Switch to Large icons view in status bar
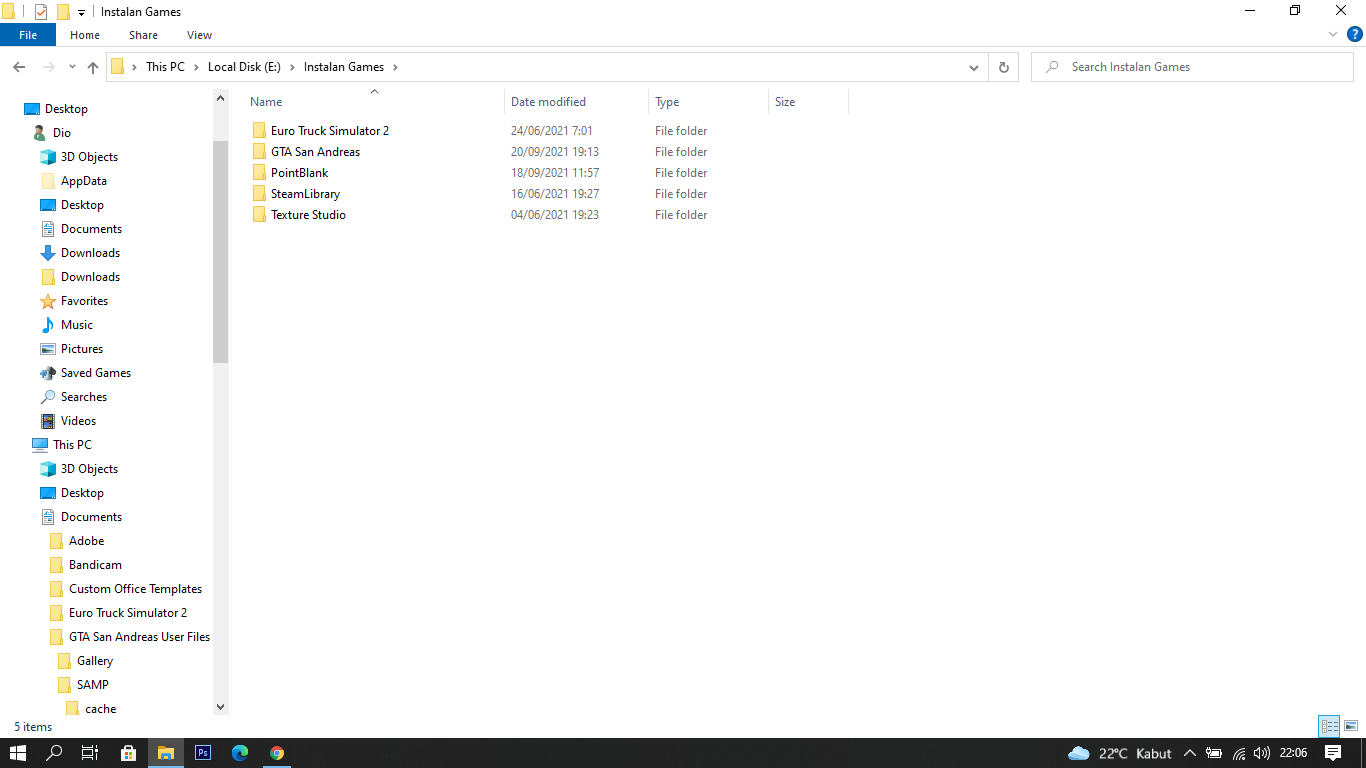1366x768 pixels. pos(1351,727)
